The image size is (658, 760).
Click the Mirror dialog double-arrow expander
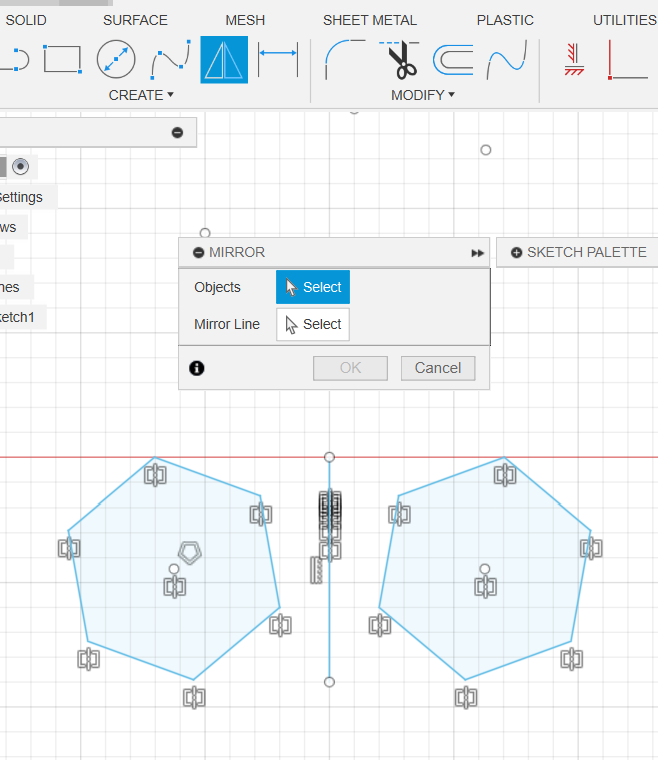(477, 253)
